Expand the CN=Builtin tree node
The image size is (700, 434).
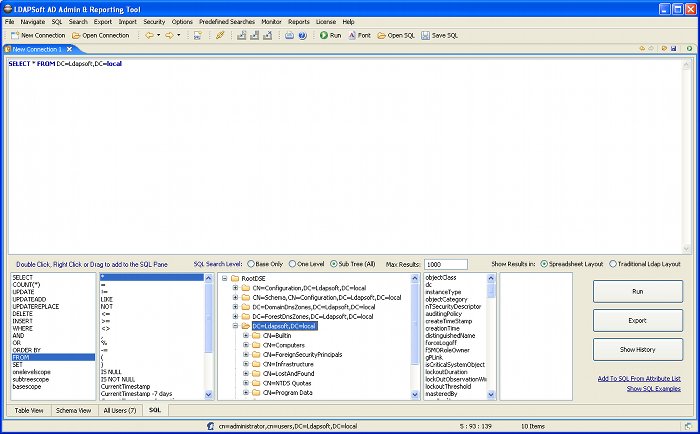click(x=245, y=335)
